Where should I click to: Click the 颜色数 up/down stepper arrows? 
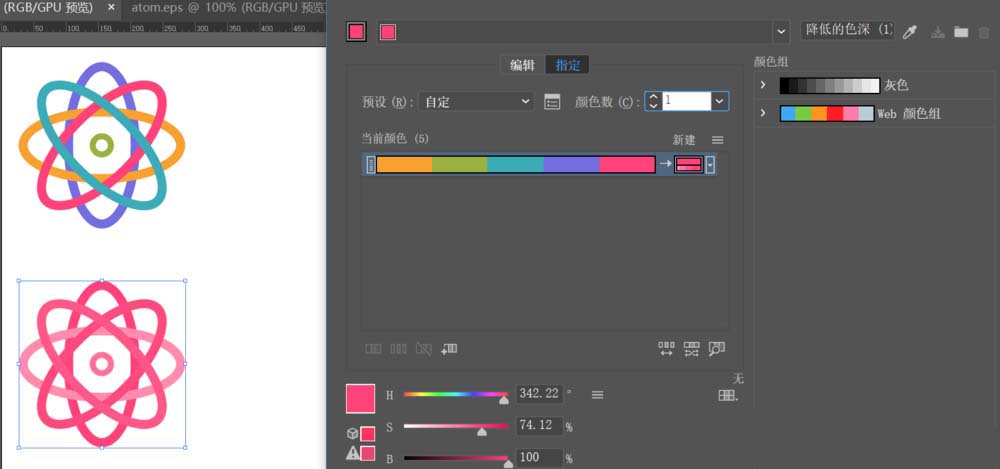click(x=653, y=101)
